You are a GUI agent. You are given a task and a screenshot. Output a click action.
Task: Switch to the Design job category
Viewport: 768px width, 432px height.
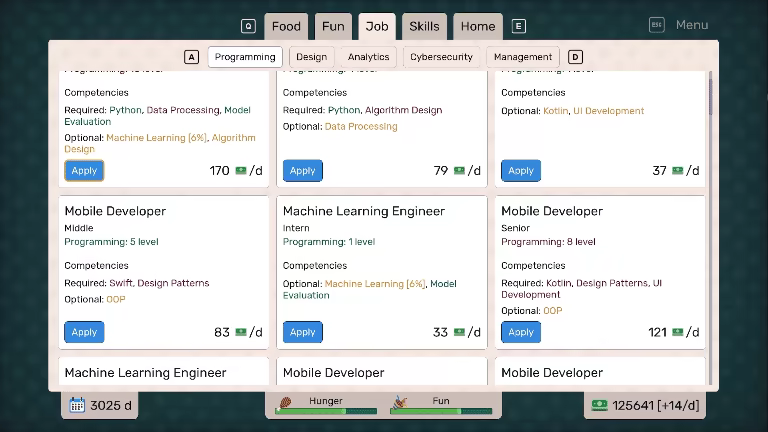pos(312,57)
